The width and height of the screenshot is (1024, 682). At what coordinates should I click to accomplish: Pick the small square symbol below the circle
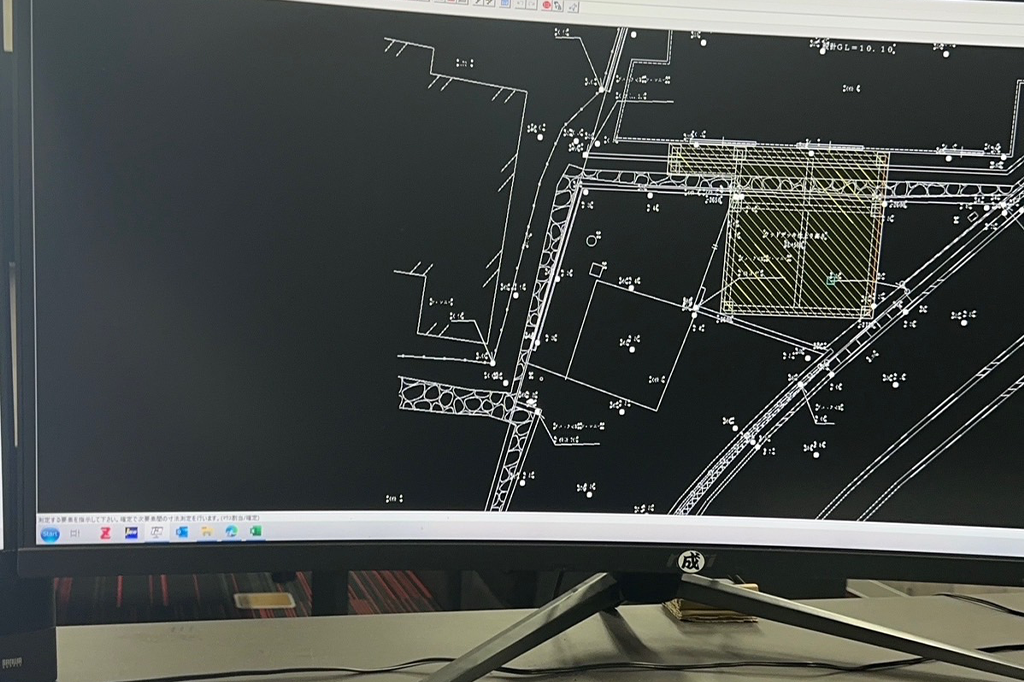pos(597,269)
